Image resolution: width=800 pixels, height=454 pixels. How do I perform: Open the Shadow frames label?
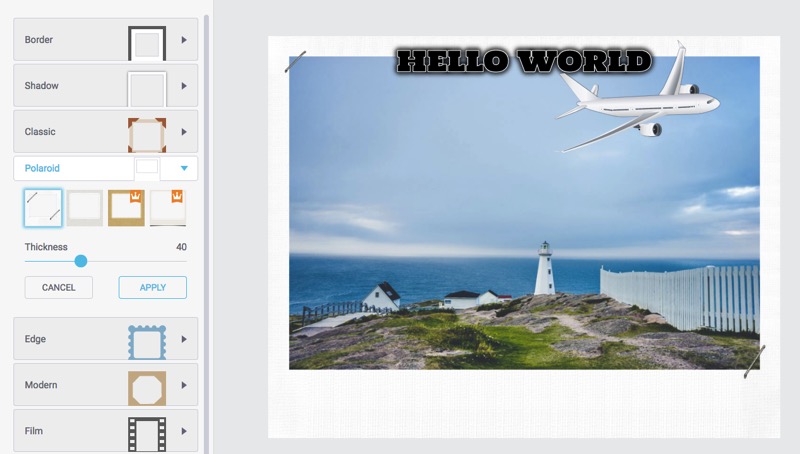[x=41, y=86]
